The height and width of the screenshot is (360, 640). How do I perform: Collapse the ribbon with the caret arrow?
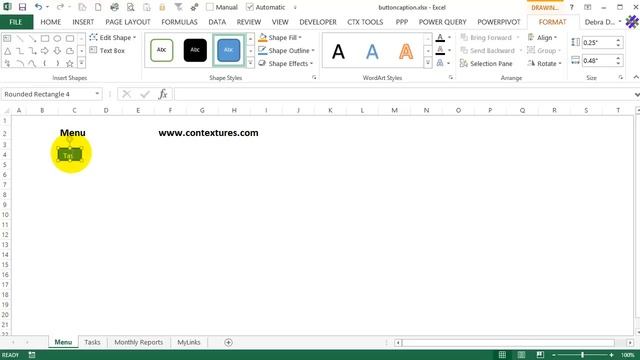pos(636,77)
